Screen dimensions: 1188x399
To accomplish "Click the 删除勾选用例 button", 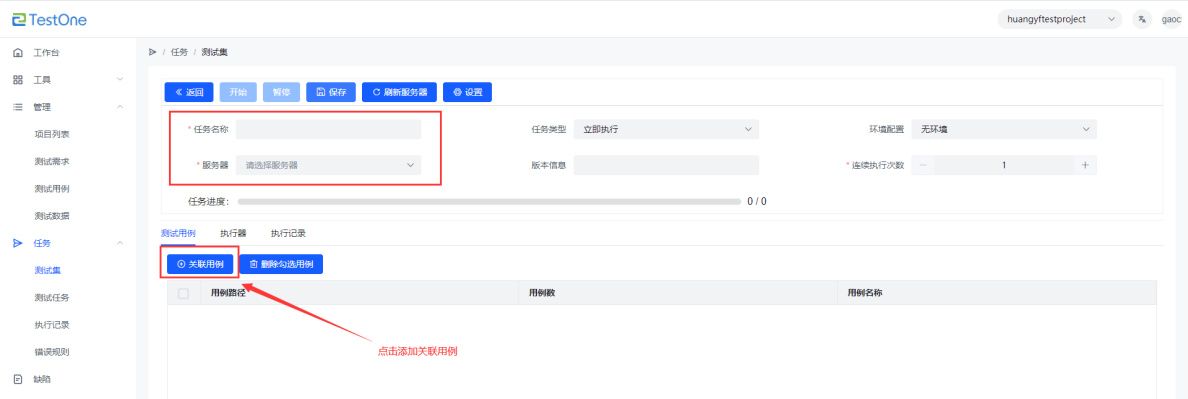I will pos(281,264).
